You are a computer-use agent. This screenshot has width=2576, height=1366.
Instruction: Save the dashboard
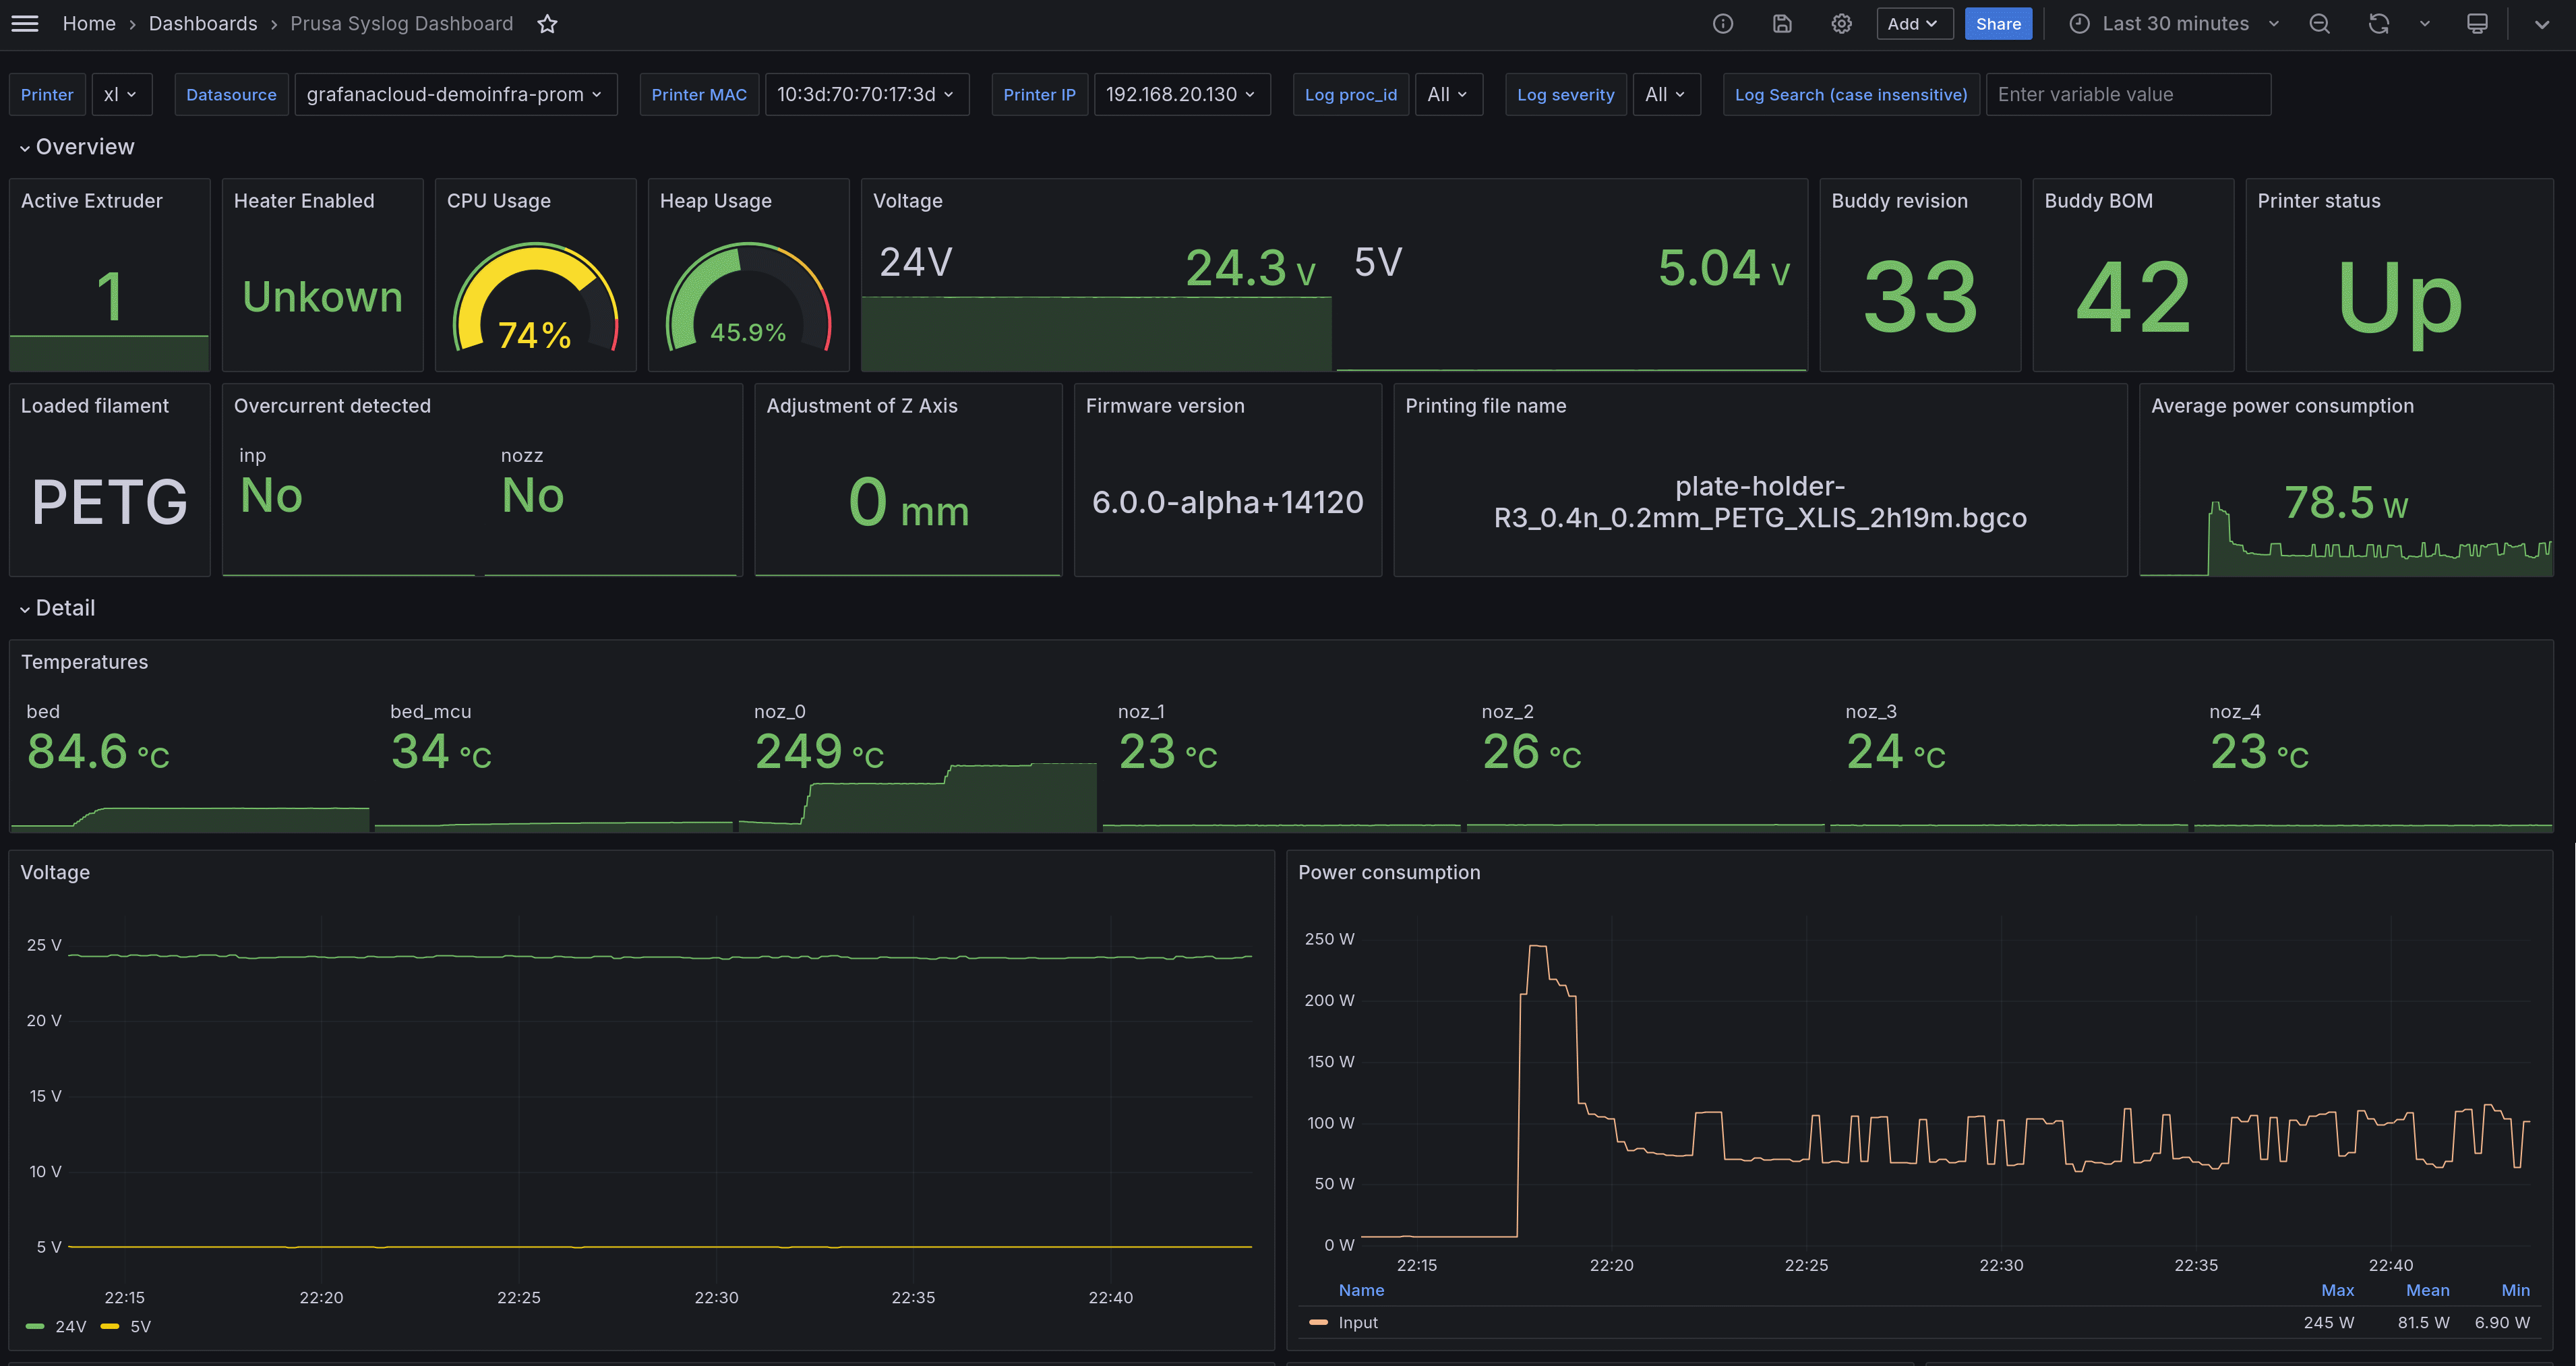1782,23
